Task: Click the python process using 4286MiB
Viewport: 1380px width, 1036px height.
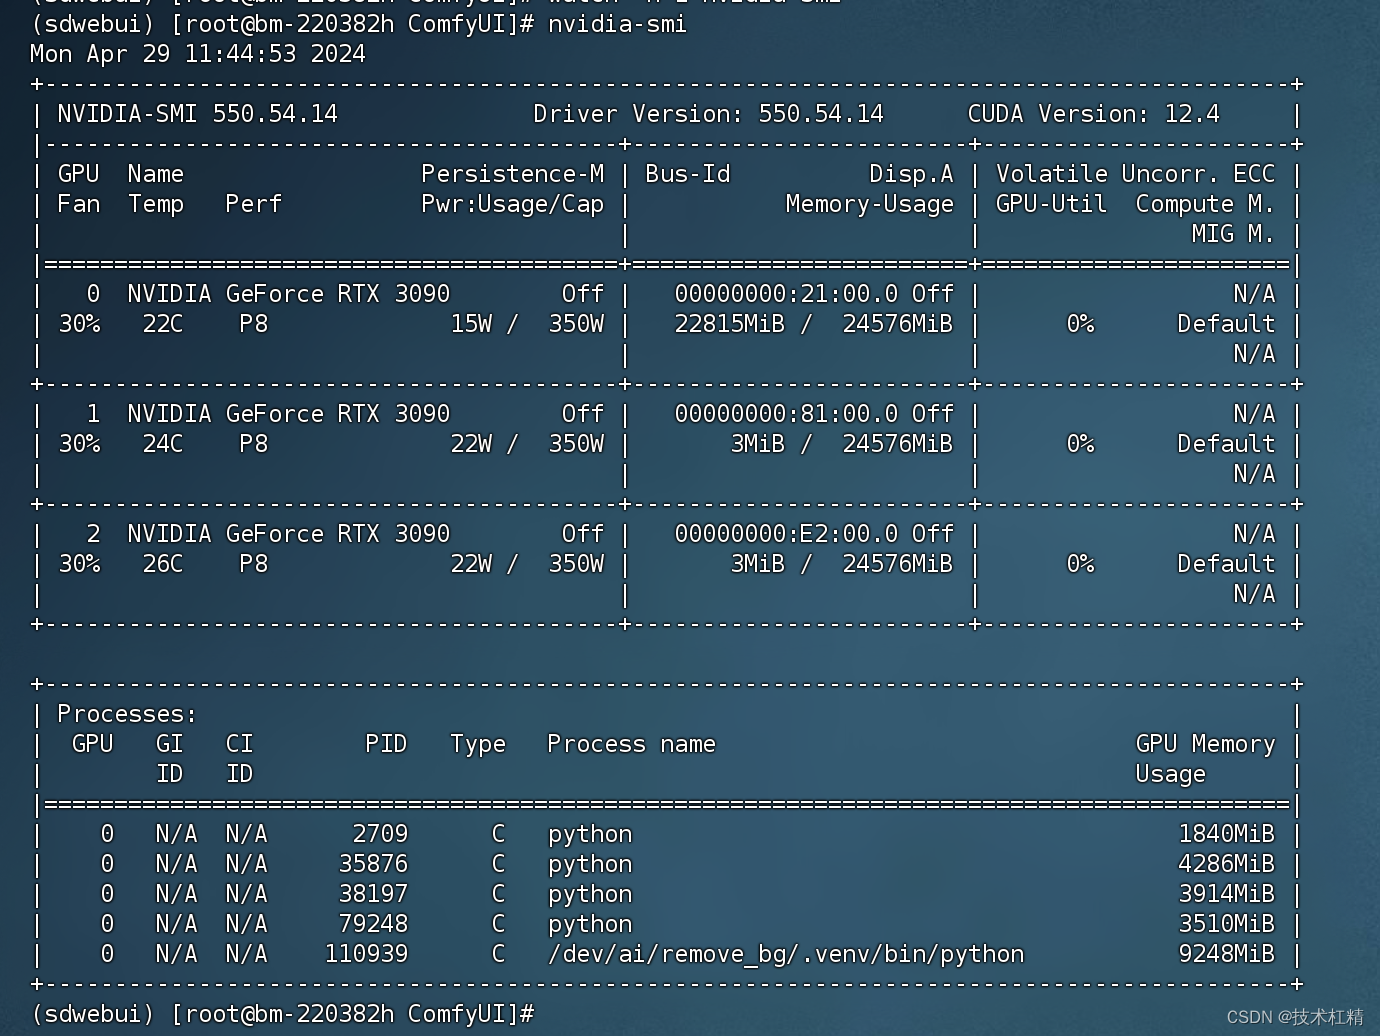Action: 589,863
